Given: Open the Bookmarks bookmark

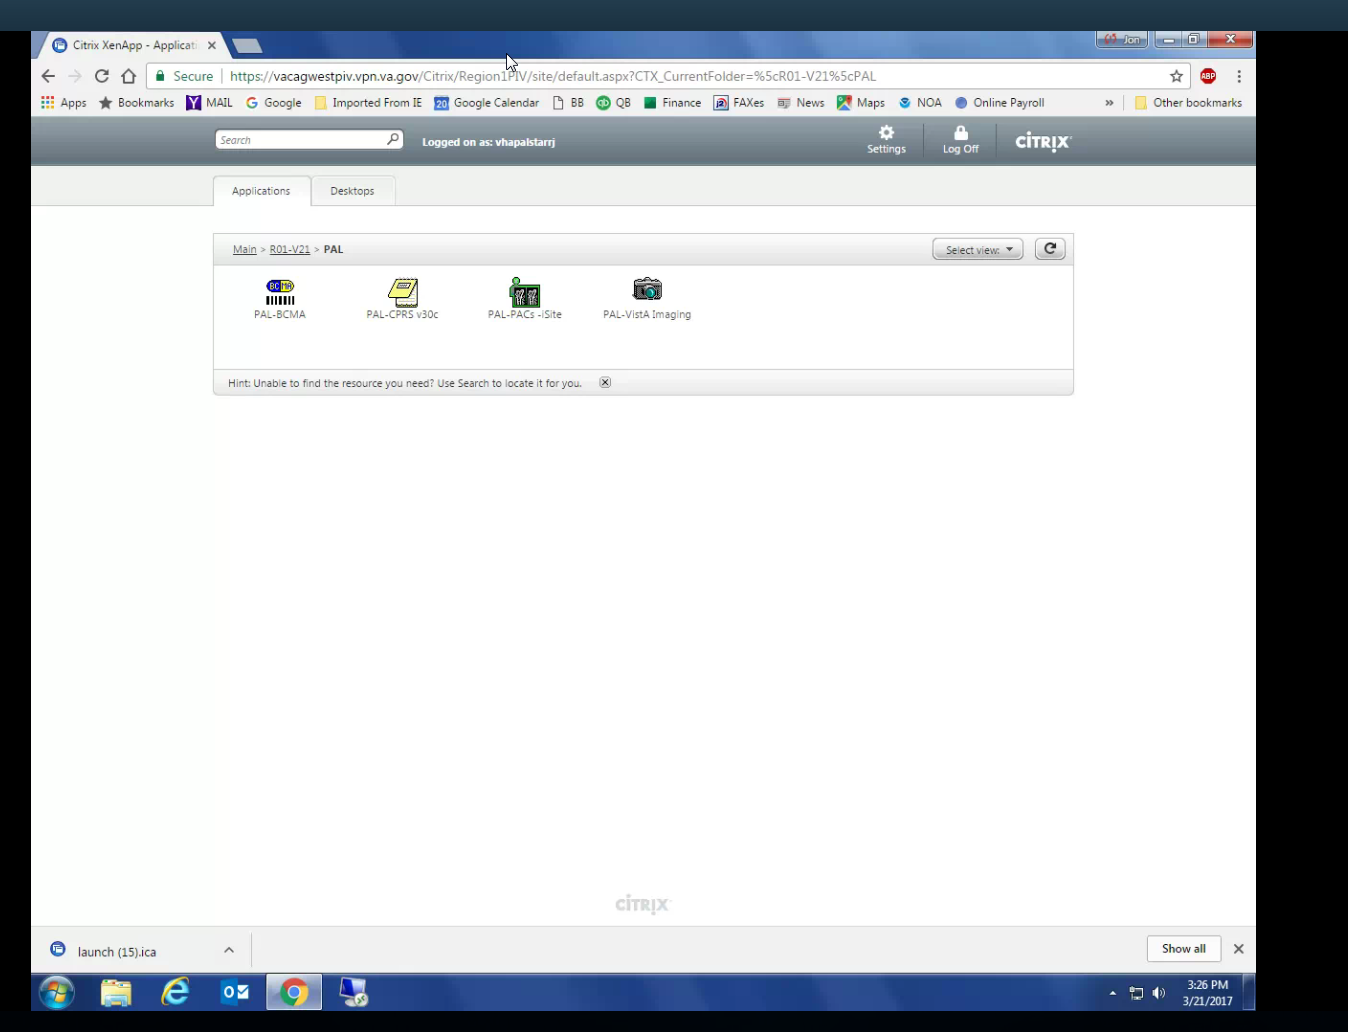Looking at the screenshot, I should pyautogui.click(x=136, y=103).
